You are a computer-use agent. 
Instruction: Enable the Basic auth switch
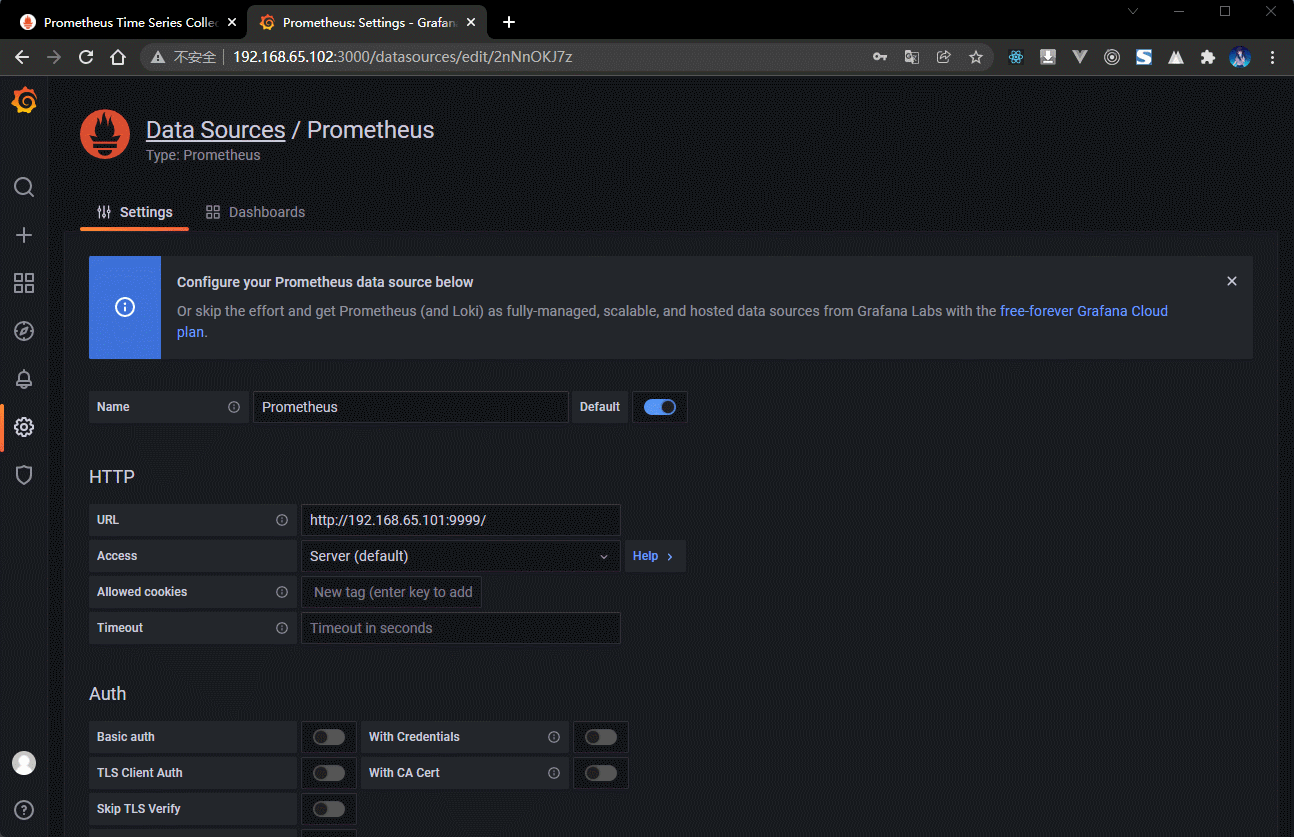329,737
